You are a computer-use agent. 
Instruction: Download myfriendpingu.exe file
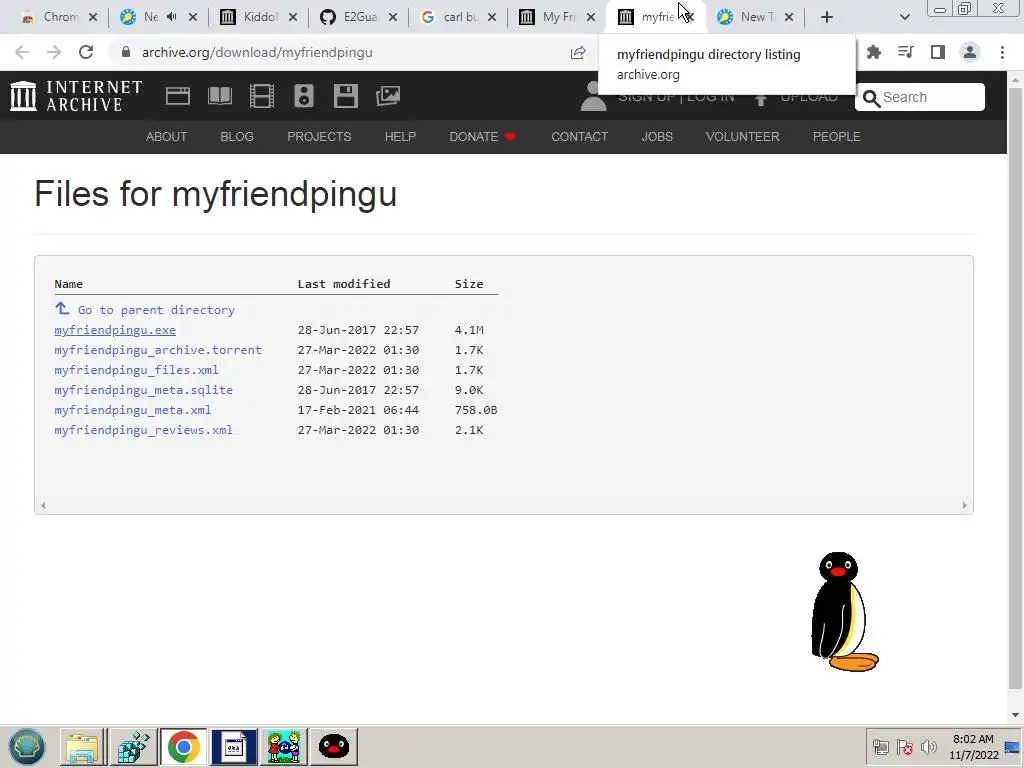click(x=115, y=330)
